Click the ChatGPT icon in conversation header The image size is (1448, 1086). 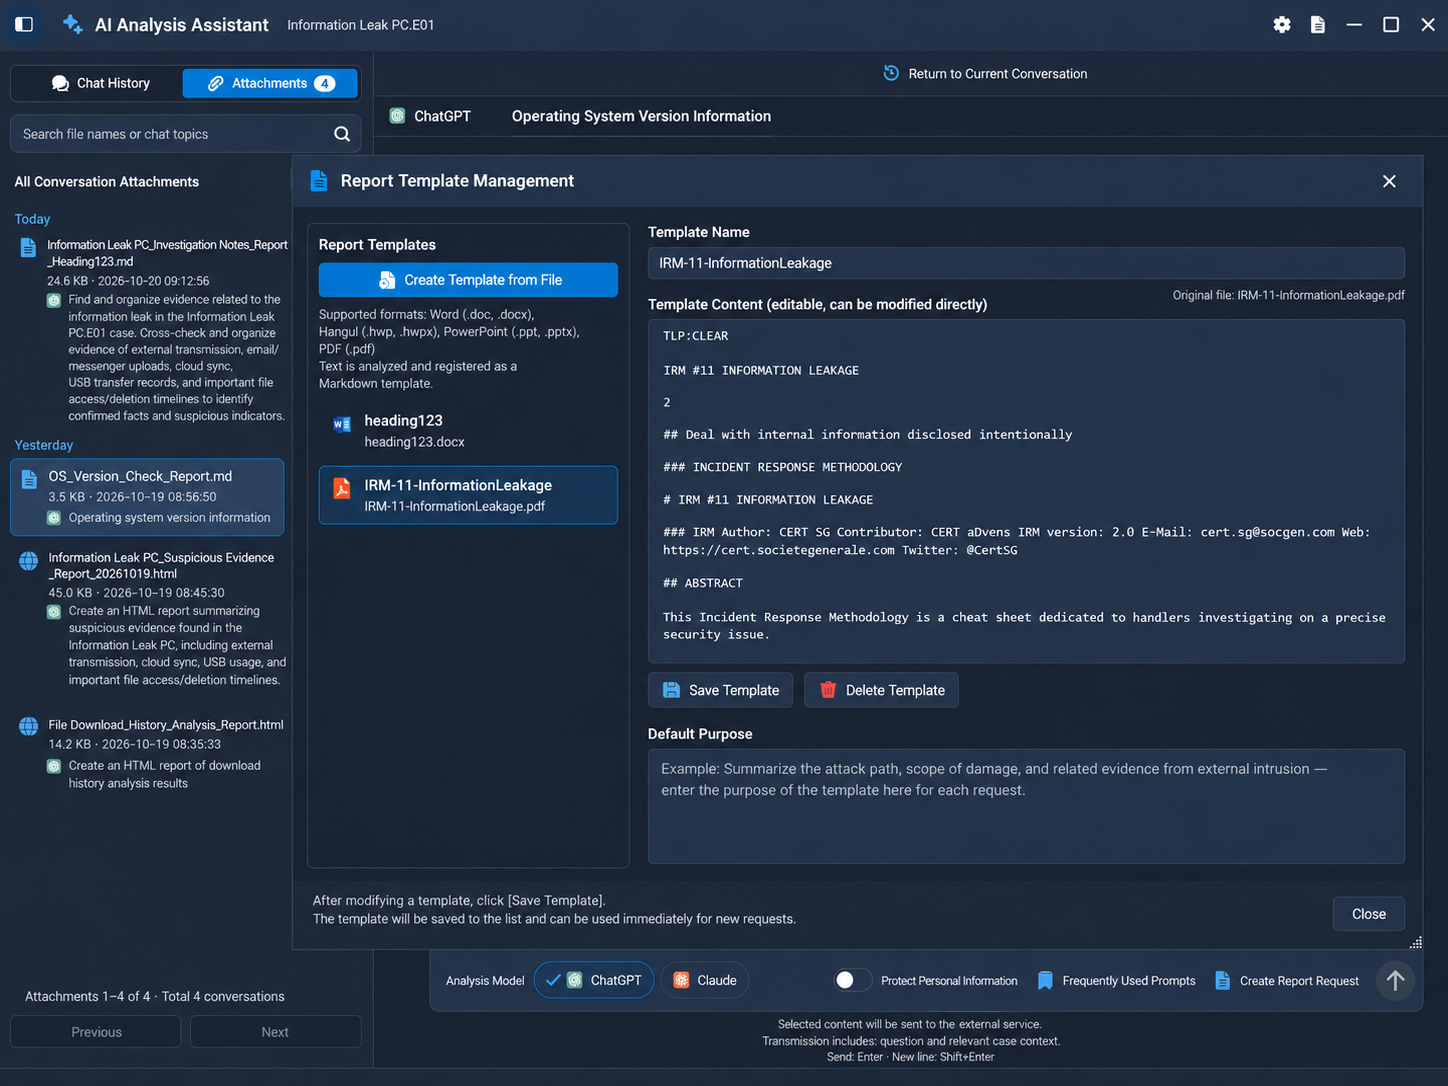tap(397, 116)
